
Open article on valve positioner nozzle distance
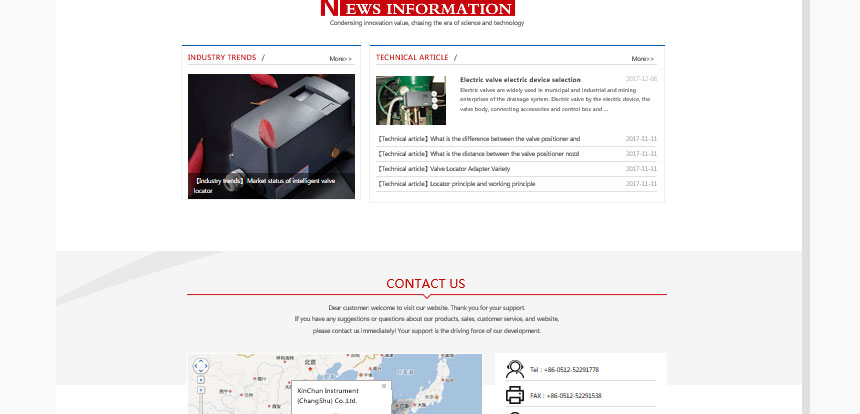(478, 154)
